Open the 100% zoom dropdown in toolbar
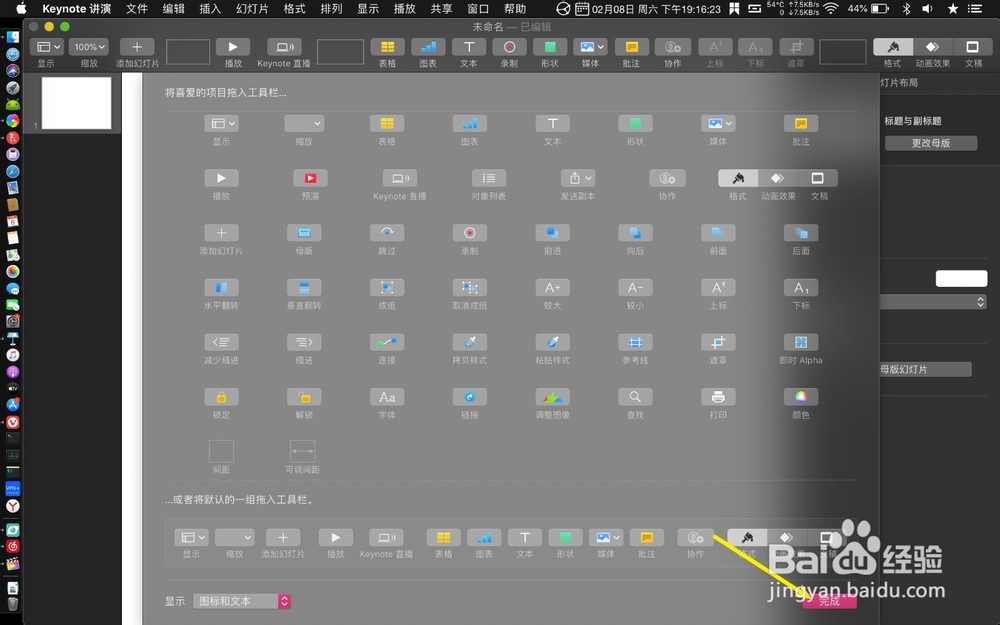The width and height of the screenshot is (1000, 625). click(89, 47)
